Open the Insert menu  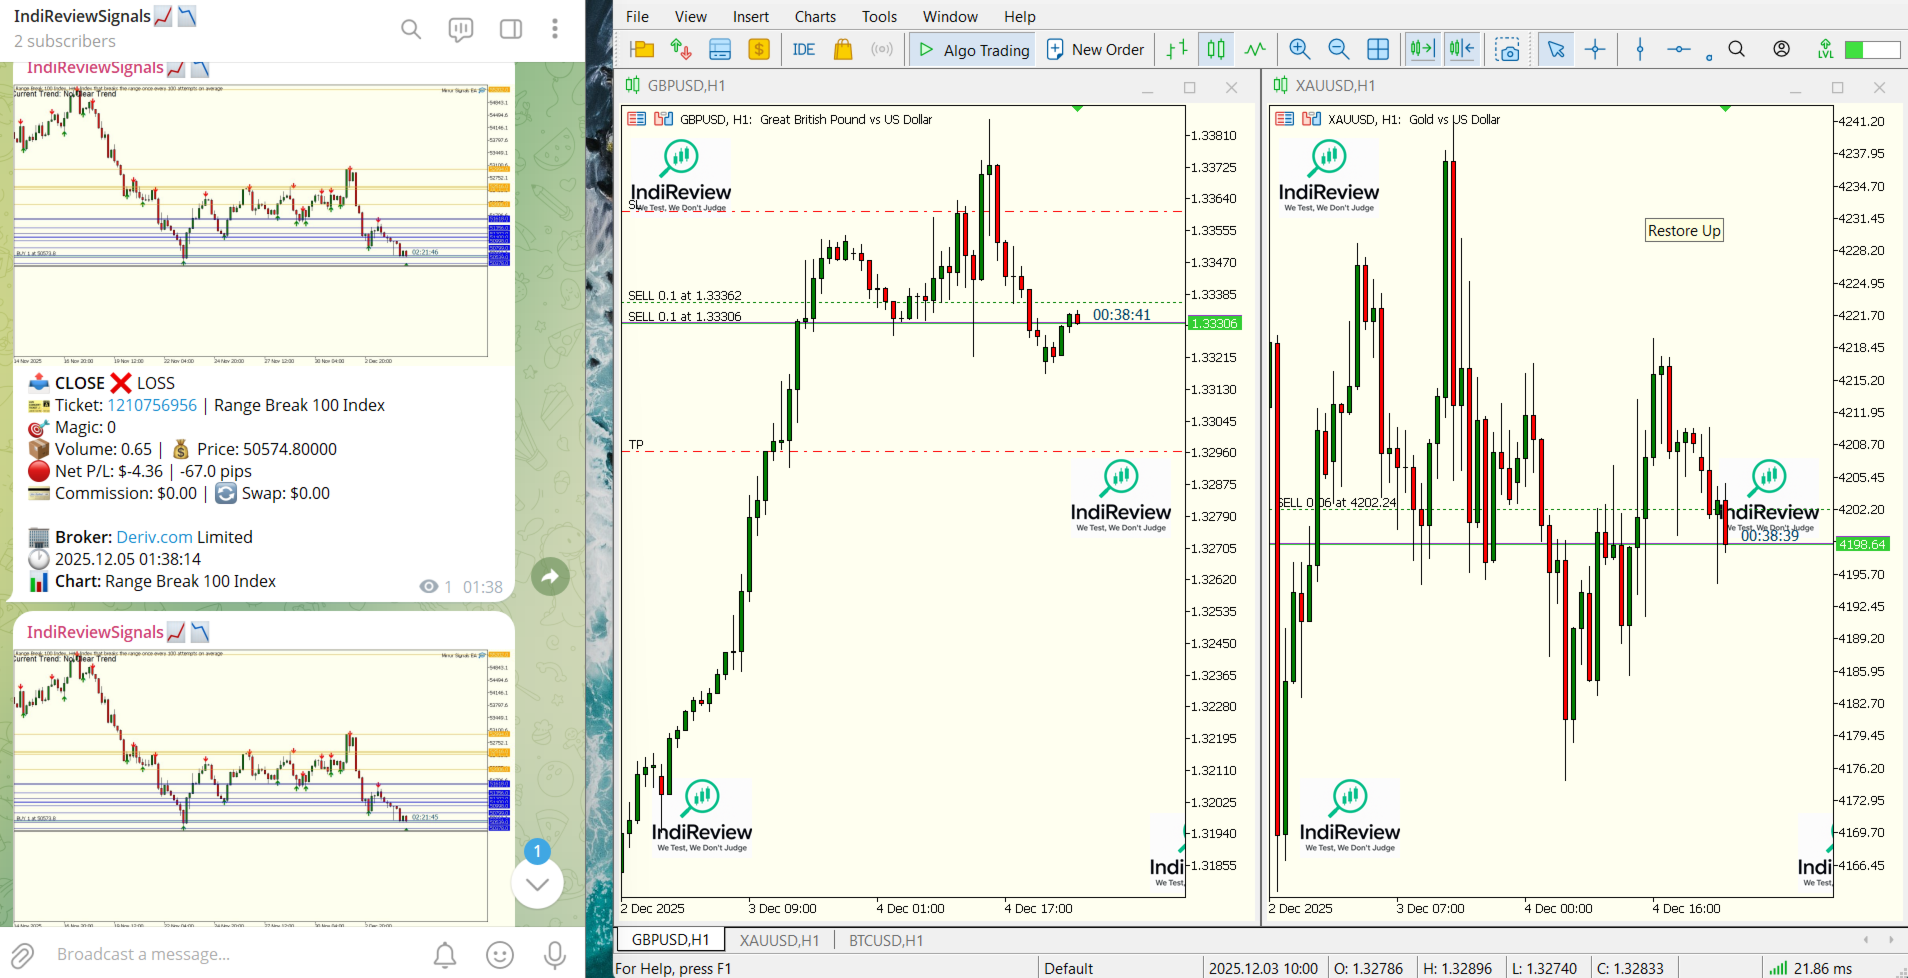[751, 16]
